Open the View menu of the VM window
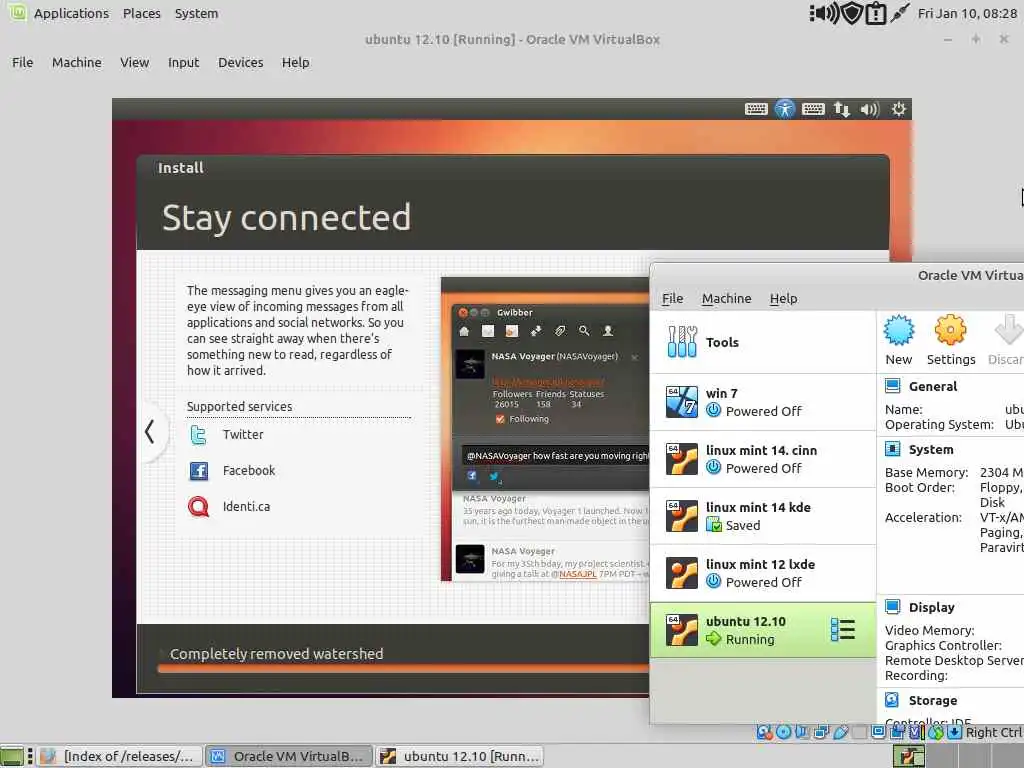 coord(135,63)
